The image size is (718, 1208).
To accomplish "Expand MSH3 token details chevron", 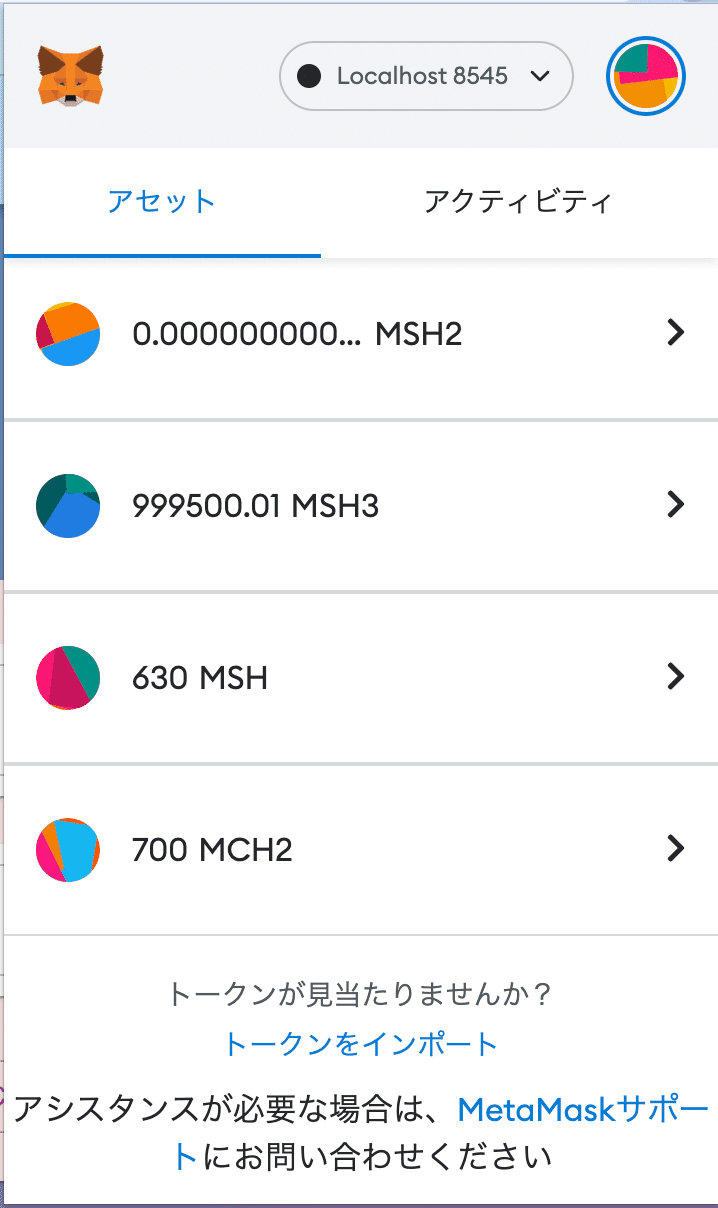I will [676, 505].
